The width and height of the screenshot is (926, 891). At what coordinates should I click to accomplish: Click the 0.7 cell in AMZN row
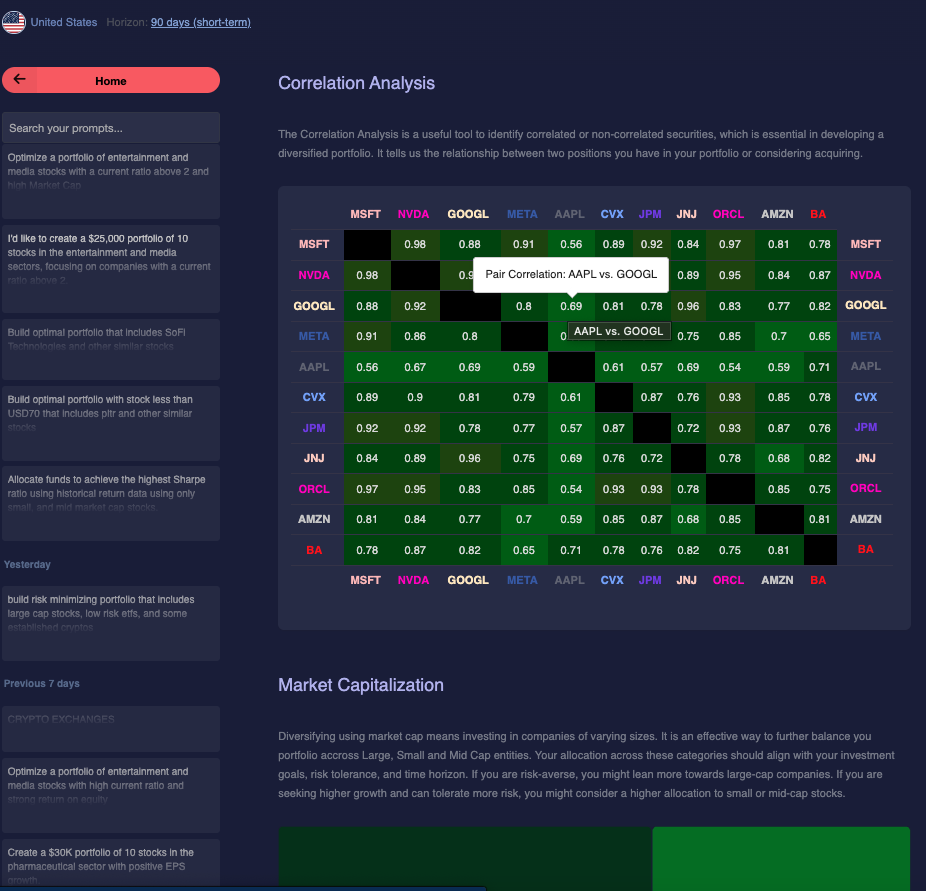(x=524, y=520)
